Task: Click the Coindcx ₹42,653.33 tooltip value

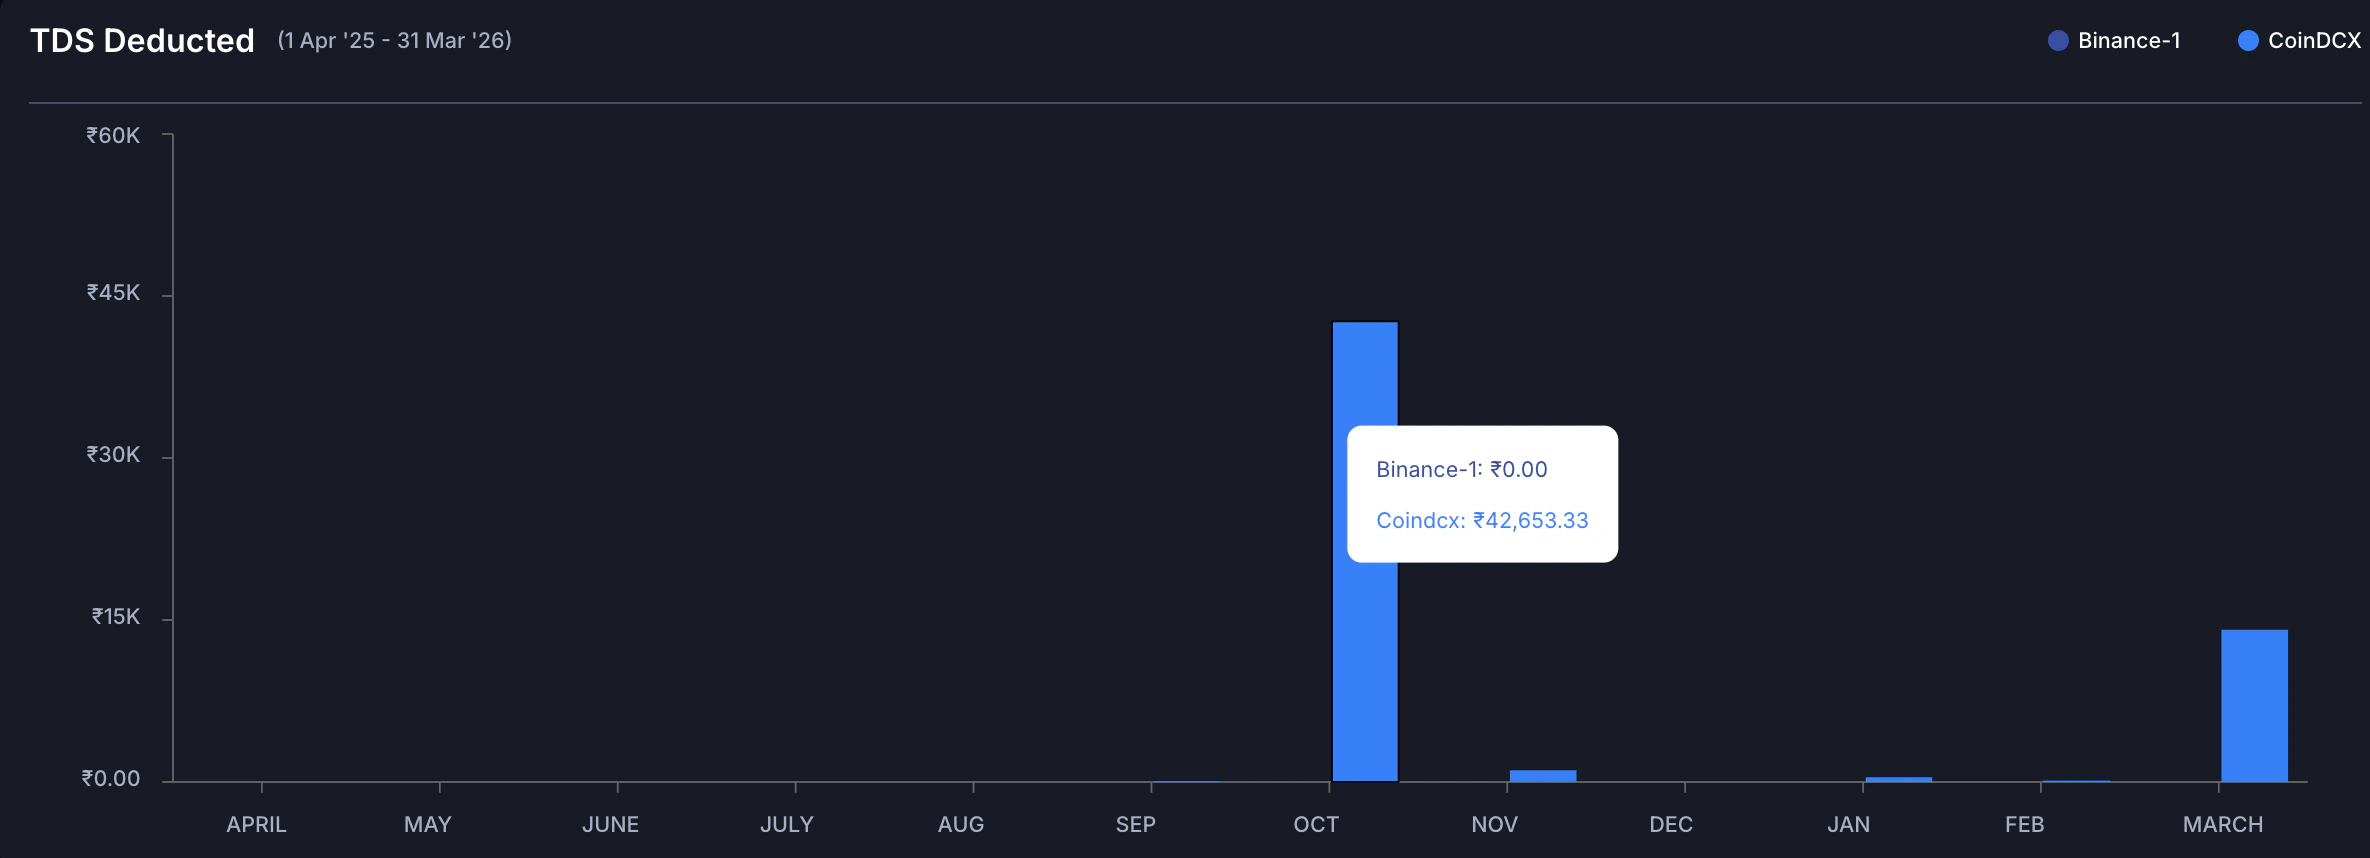Action: click(x=1482, y=520)
